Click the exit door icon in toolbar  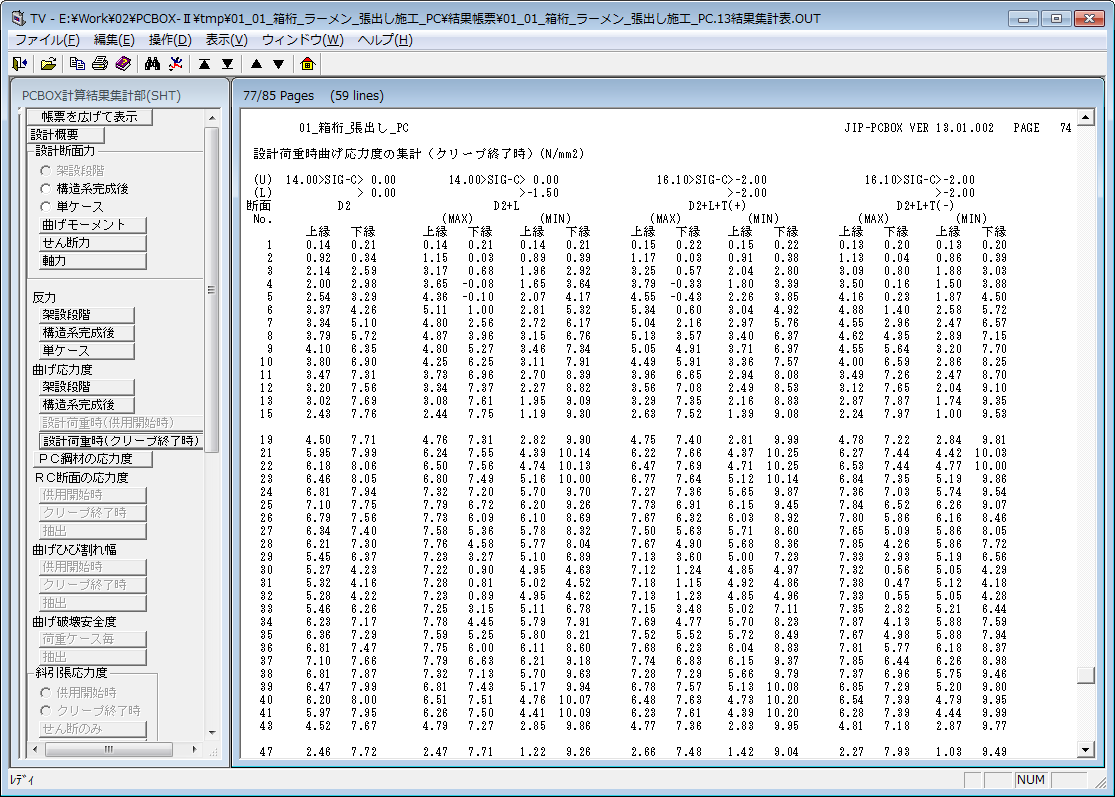(19, 64)
